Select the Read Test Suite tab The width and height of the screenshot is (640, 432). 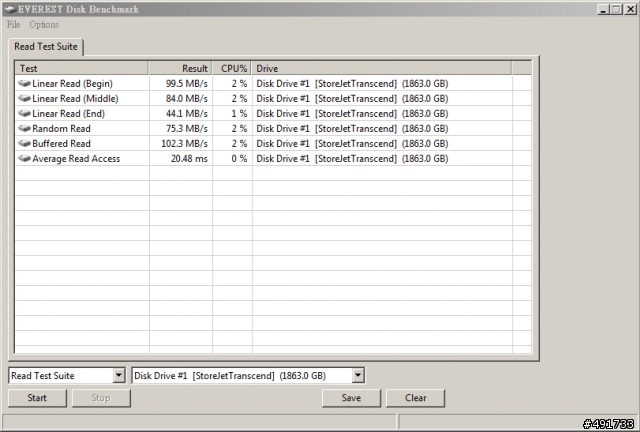click(46, 47)
